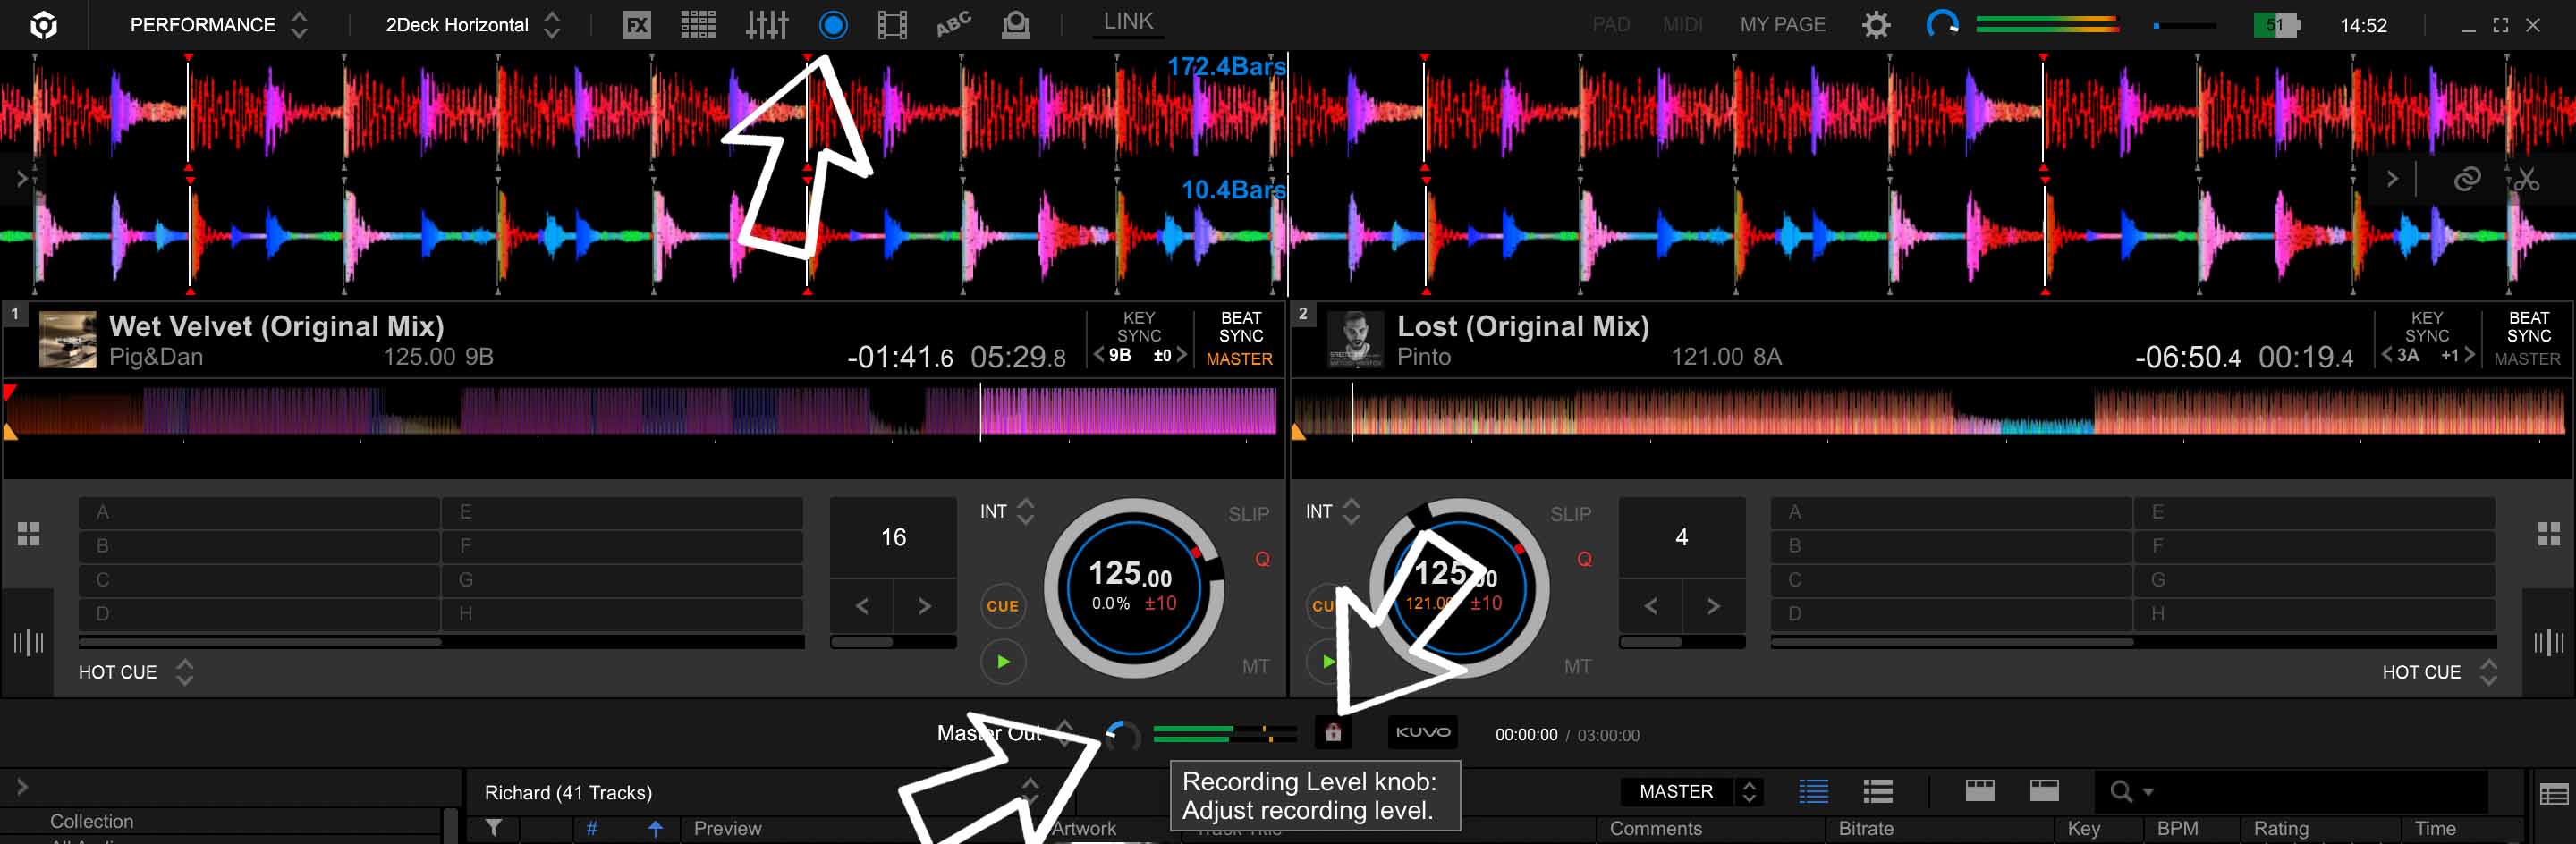This screenshot has height=844, width=2576.
Task: Expand the left waveform side arrow
Action: pos(21,179)
